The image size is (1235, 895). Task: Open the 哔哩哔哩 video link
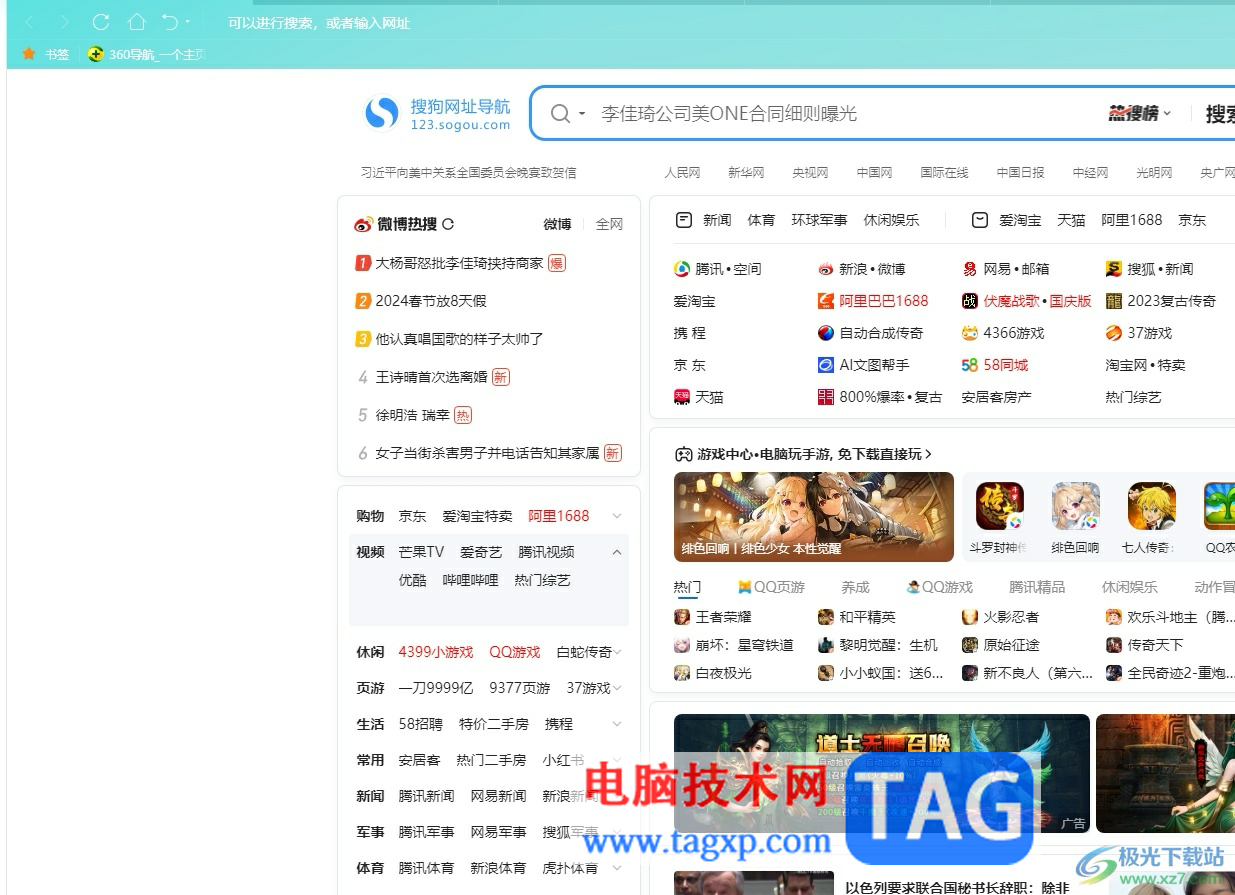[471, 580]
